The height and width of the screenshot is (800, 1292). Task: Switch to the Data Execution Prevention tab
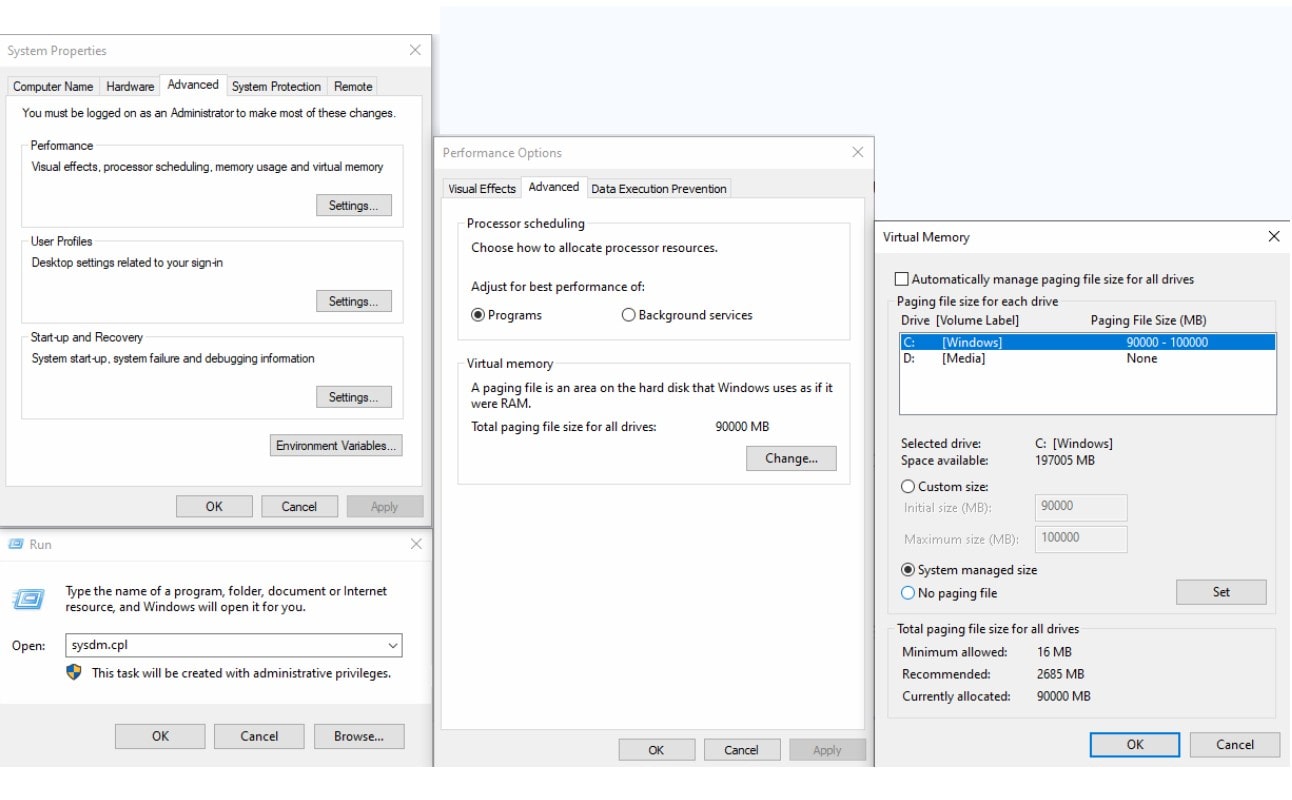tap(659, 187)
